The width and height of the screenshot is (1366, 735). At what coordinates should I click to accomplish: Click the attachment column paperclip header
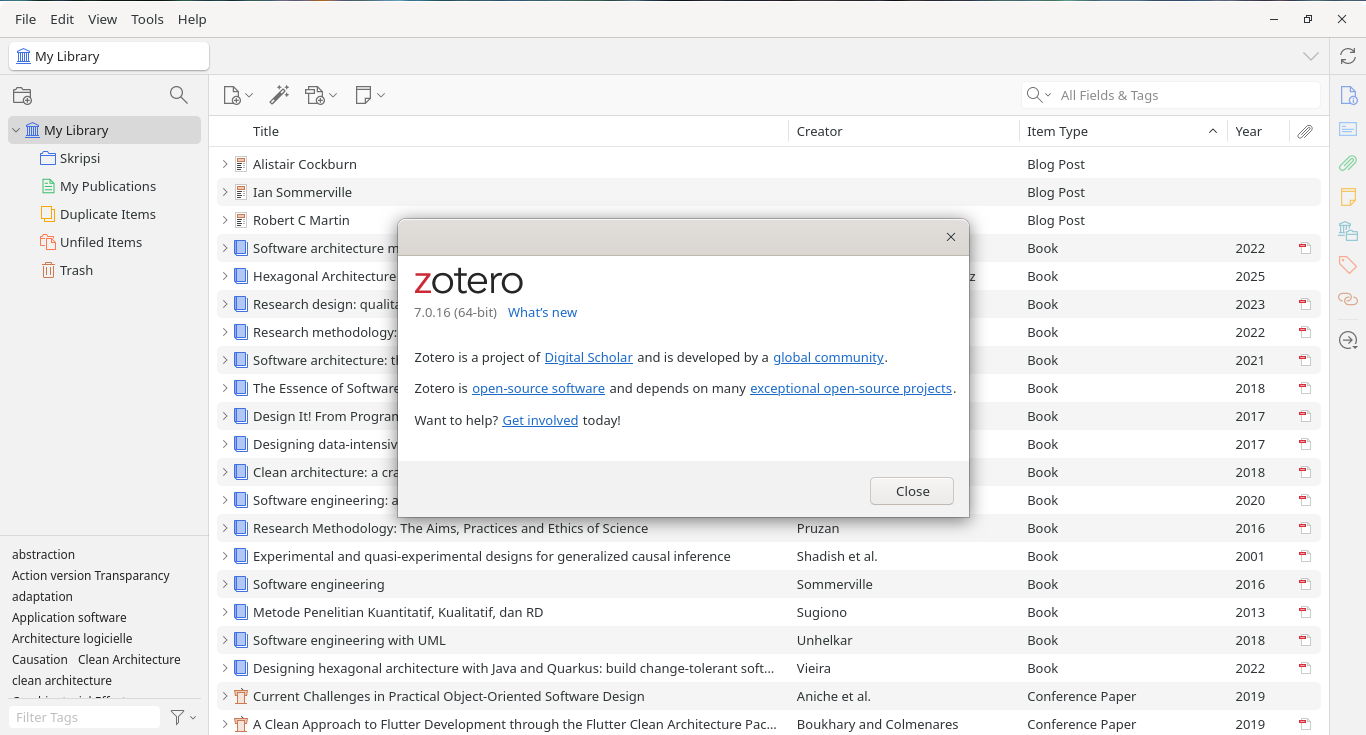tap(1305, 131)
